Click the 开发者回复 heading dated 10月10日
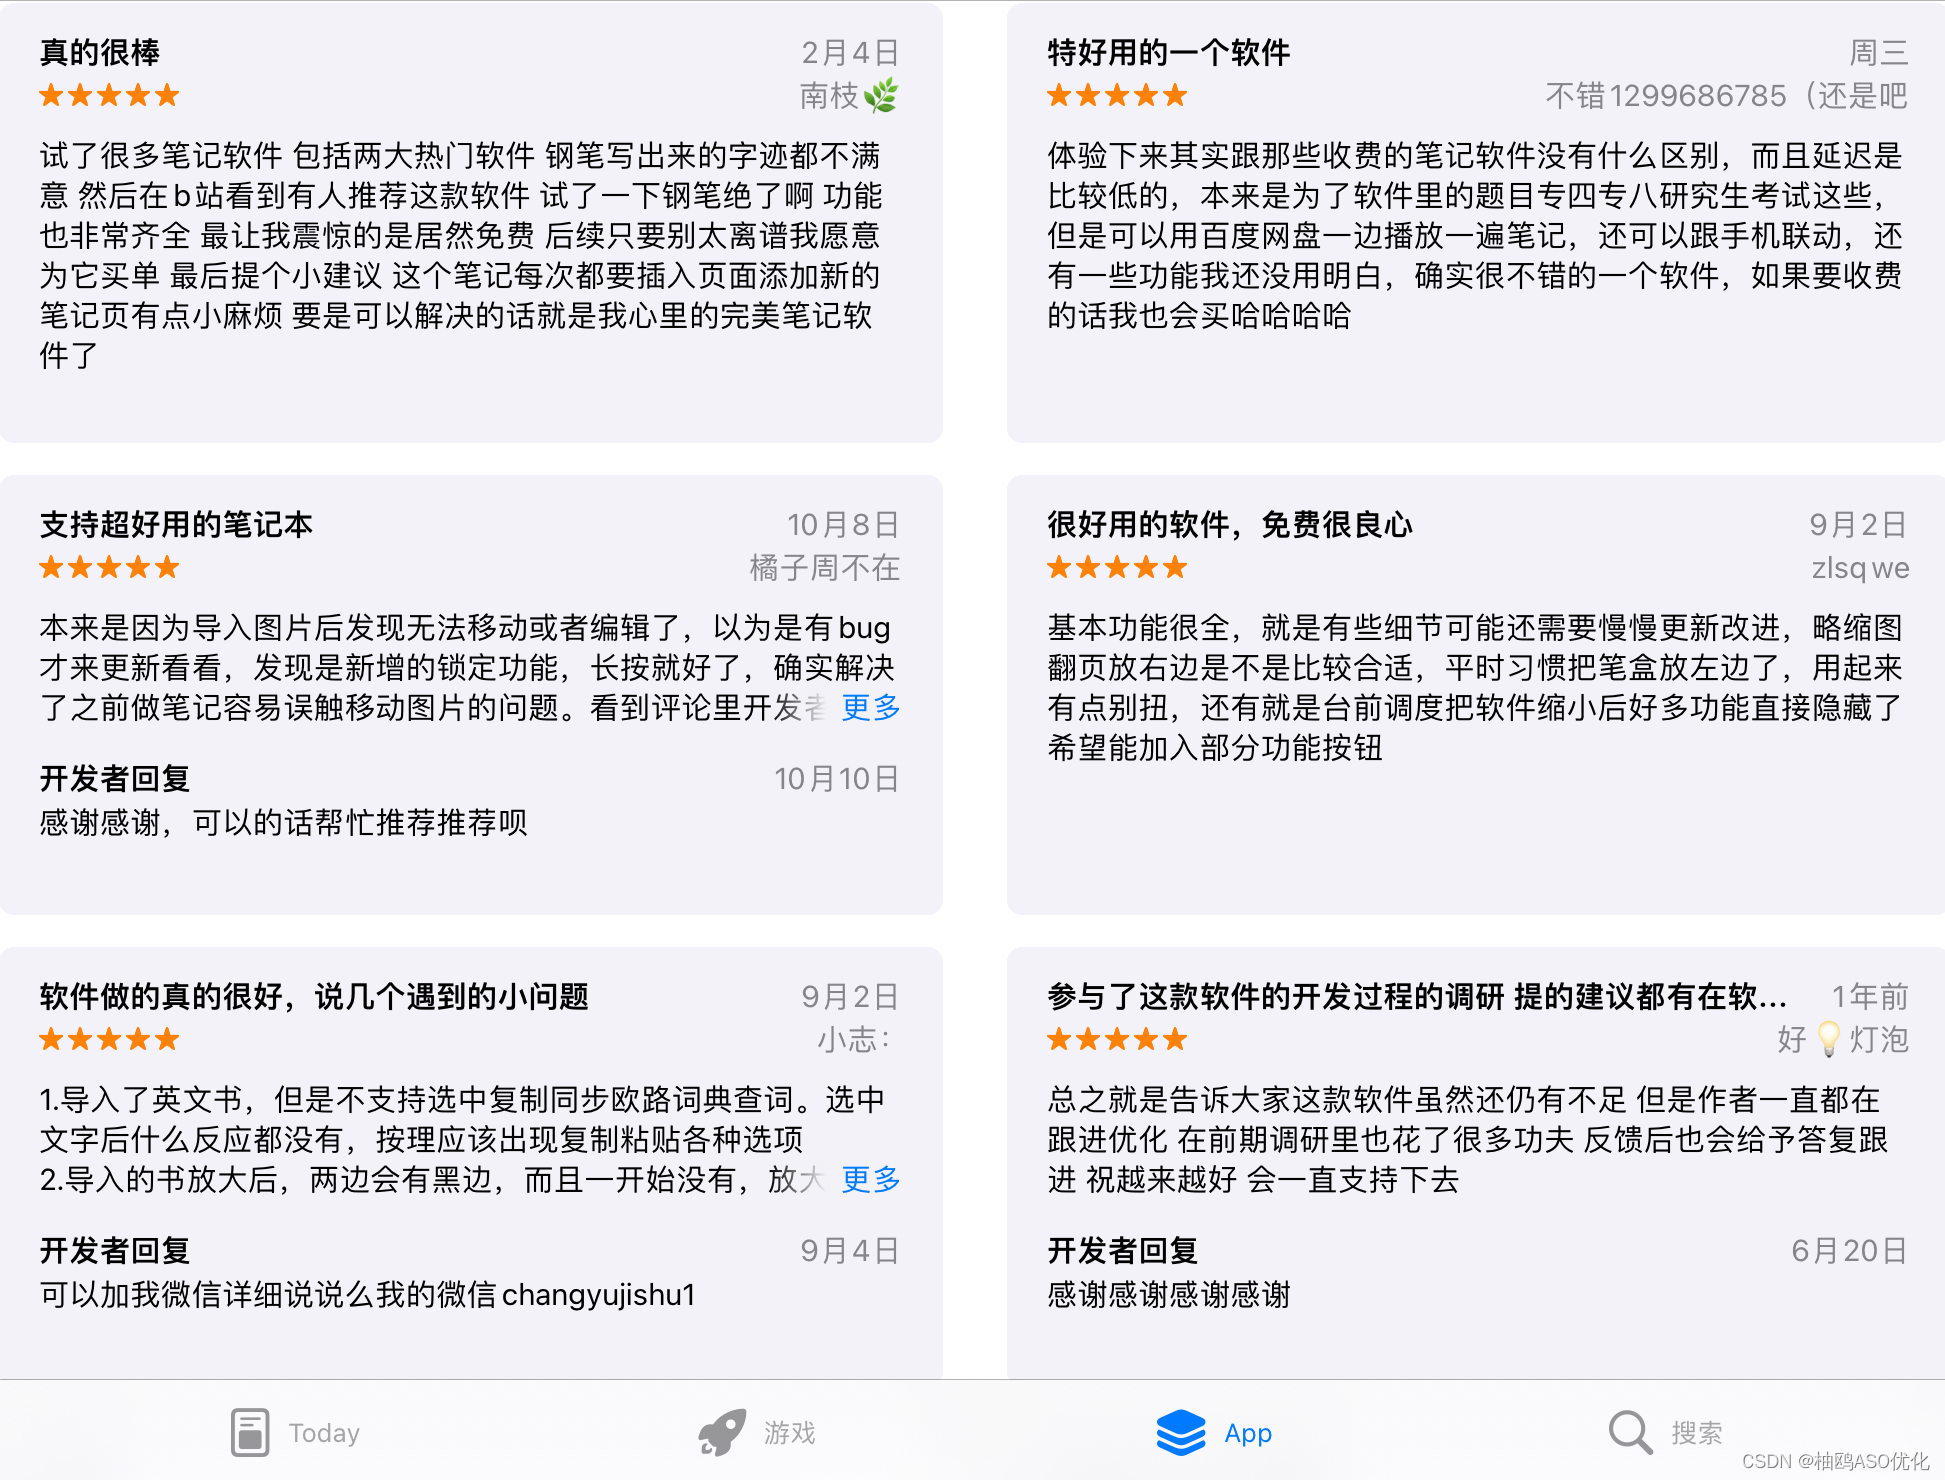 [x=115, y=778]
